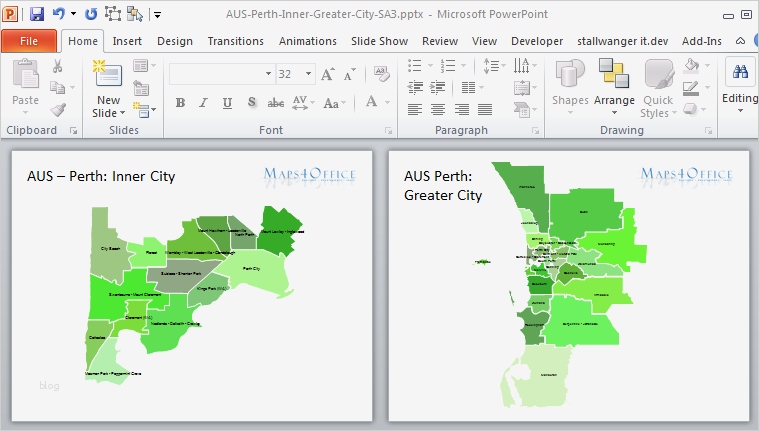
Task: Toggle italic formatting
Action: pyautogui.click(x=203, y=102)
